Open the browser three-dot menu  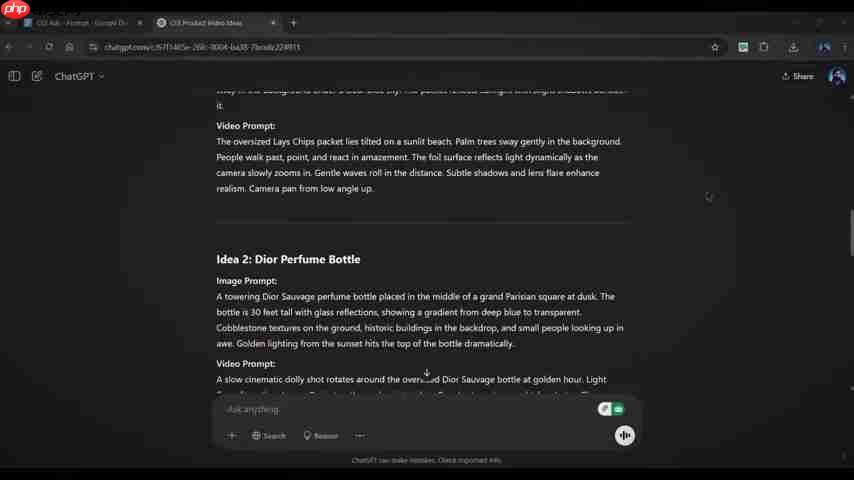(845, 47)
